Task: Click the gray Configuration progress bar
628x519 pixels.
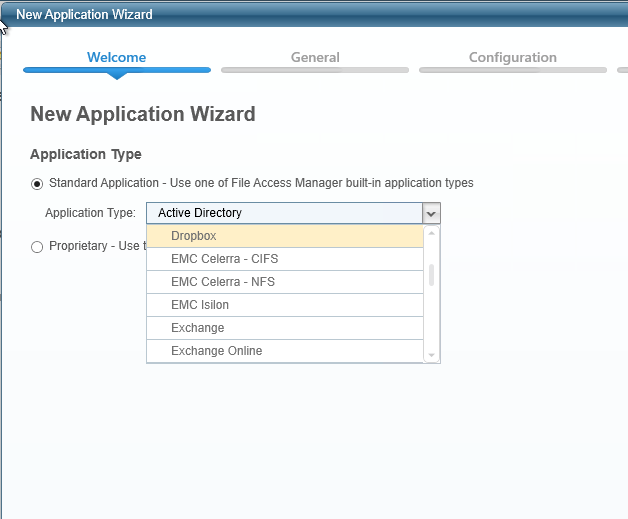Action: pyautogui.click(x=512, y=70)
